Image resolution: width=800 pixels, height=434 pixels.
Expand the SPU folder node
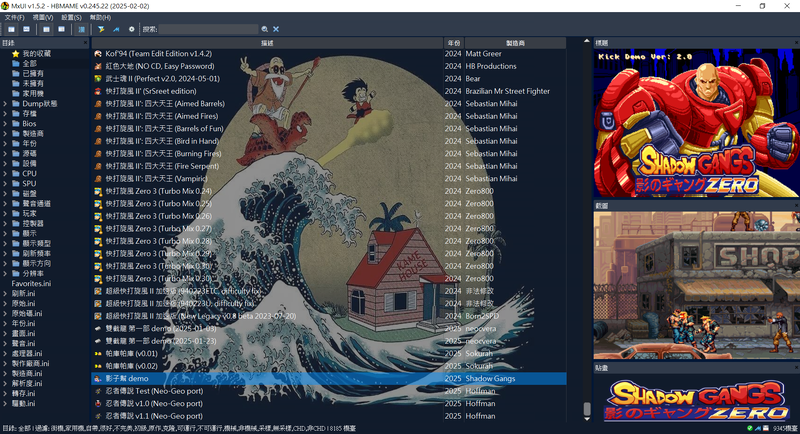(5, 183)
